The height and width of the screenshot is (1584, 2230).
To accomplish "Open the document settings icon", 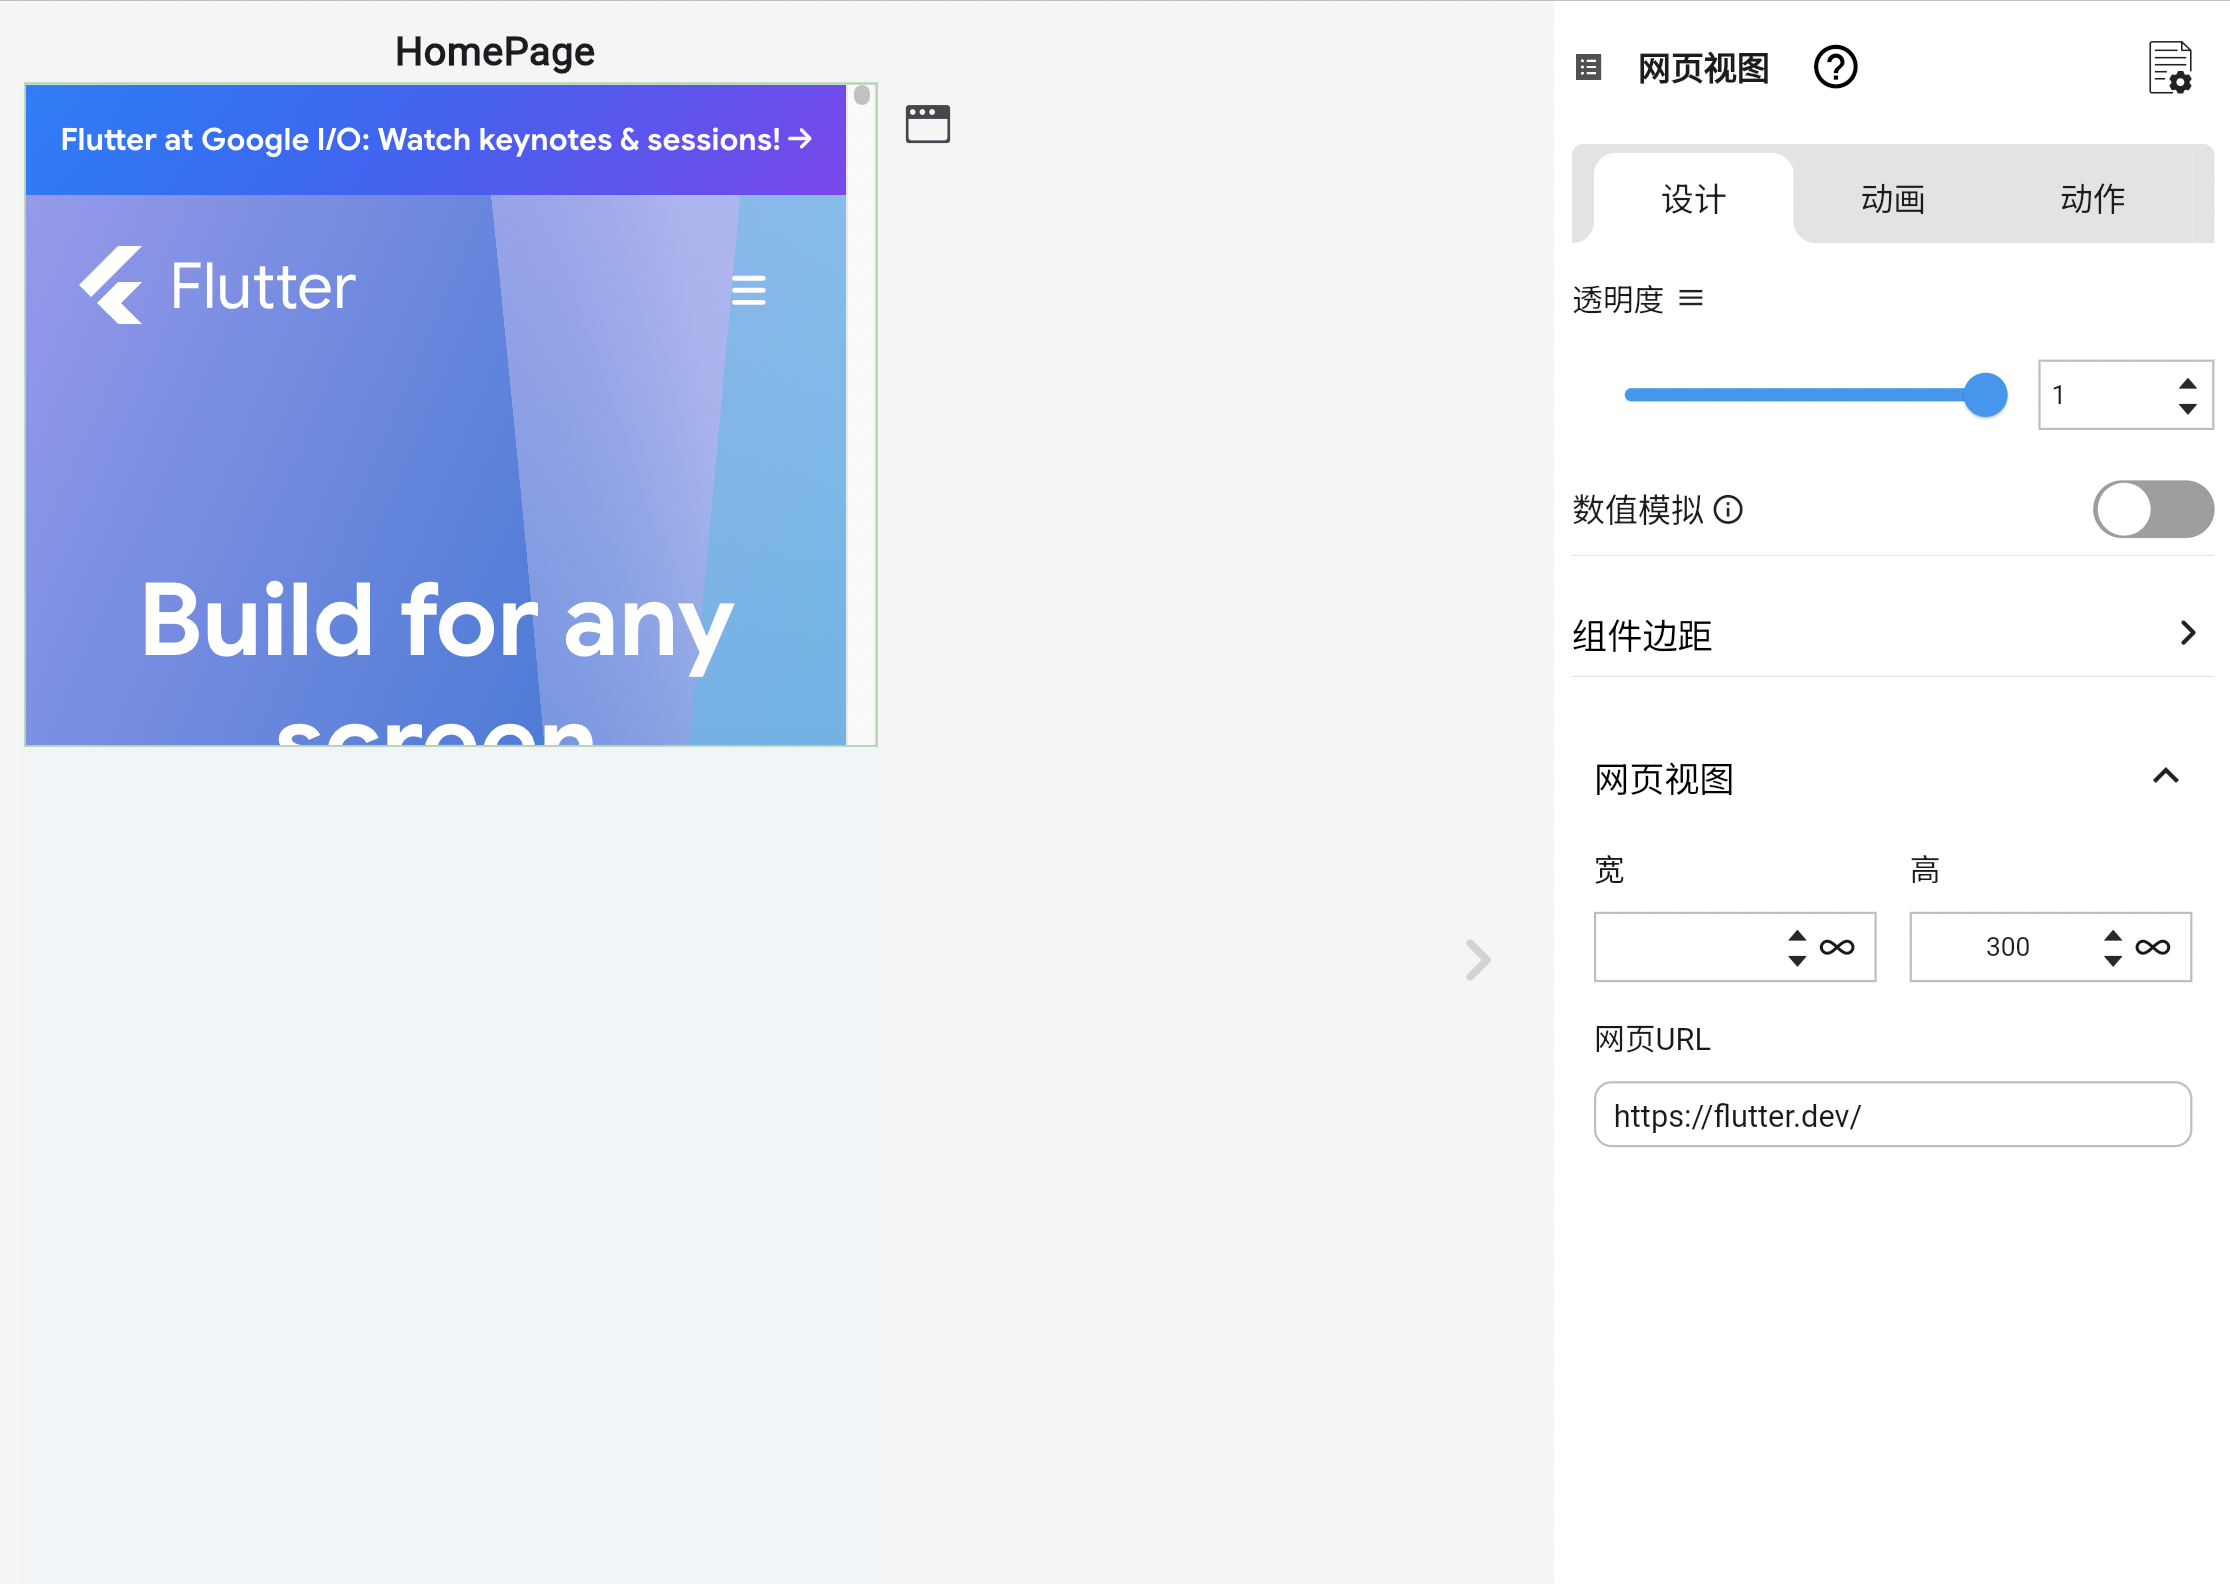I will point(2170,68).
